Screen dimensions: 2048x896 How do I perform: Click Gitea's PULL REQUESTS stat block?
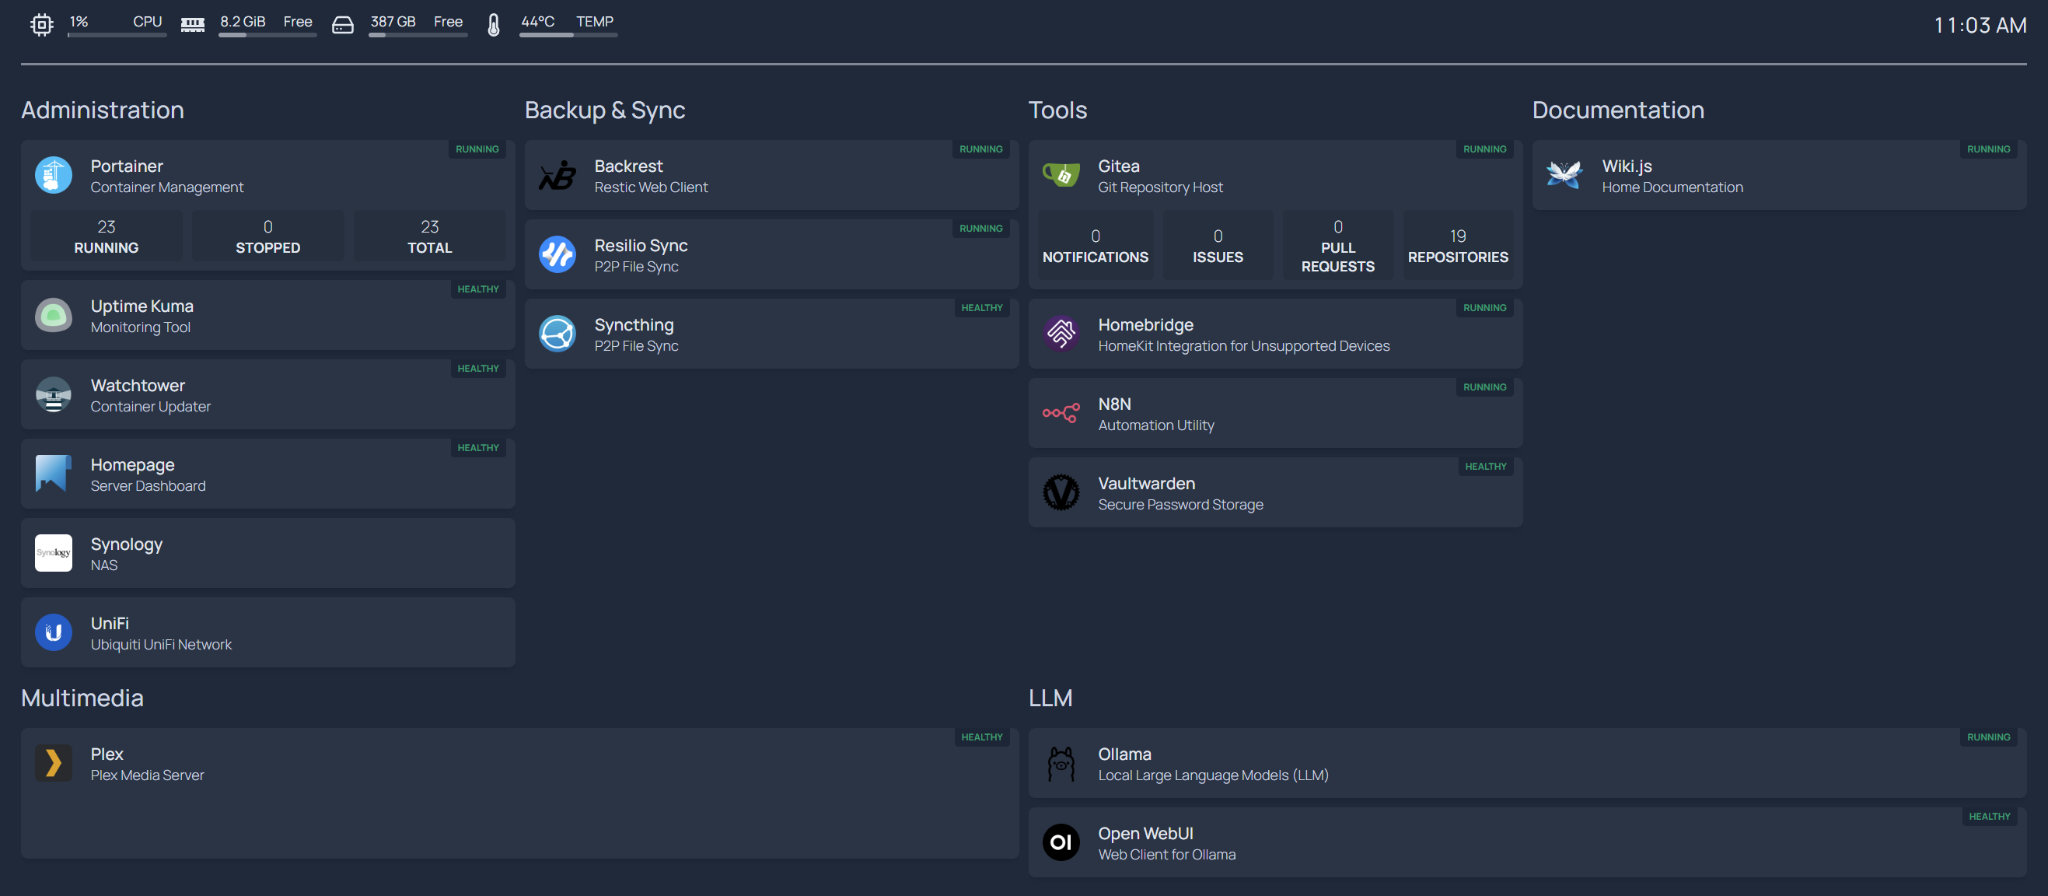(x=1338, y=245)
